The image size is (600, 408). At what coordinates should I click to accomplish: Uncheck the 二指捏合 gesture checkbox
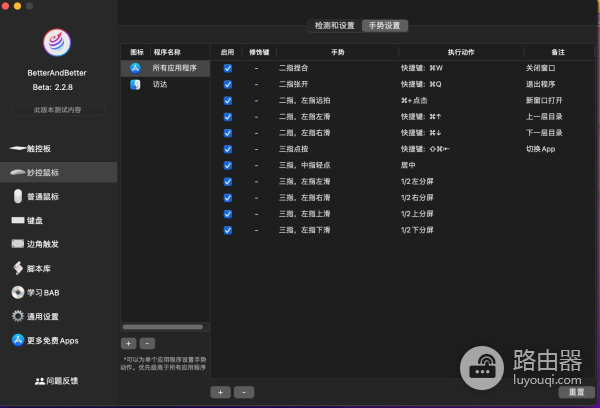228,68
